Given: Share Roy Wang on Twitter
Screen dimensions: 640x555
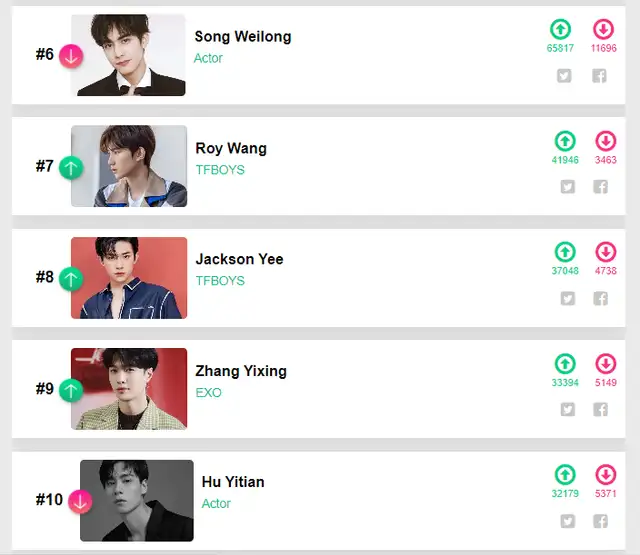Looking at the screenshot, I should [568, 186].
